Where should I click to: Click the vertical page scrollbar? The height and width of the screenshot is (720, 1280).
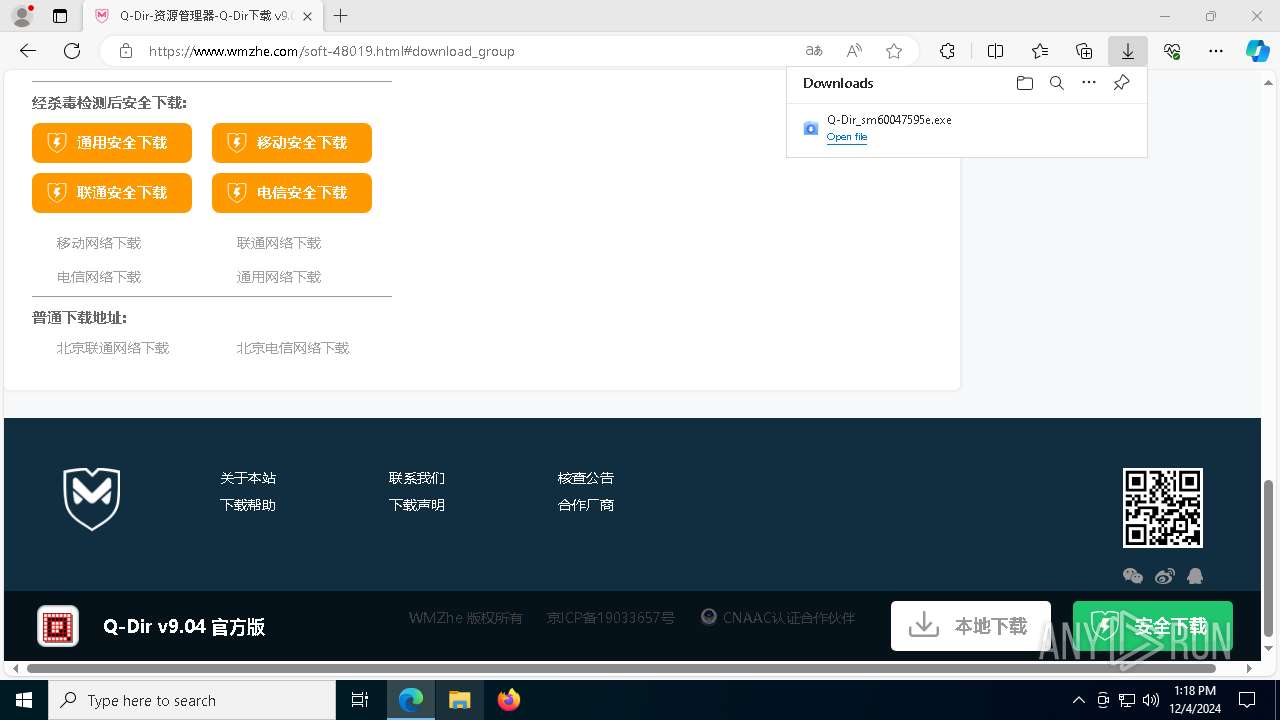coord(1269,558)
